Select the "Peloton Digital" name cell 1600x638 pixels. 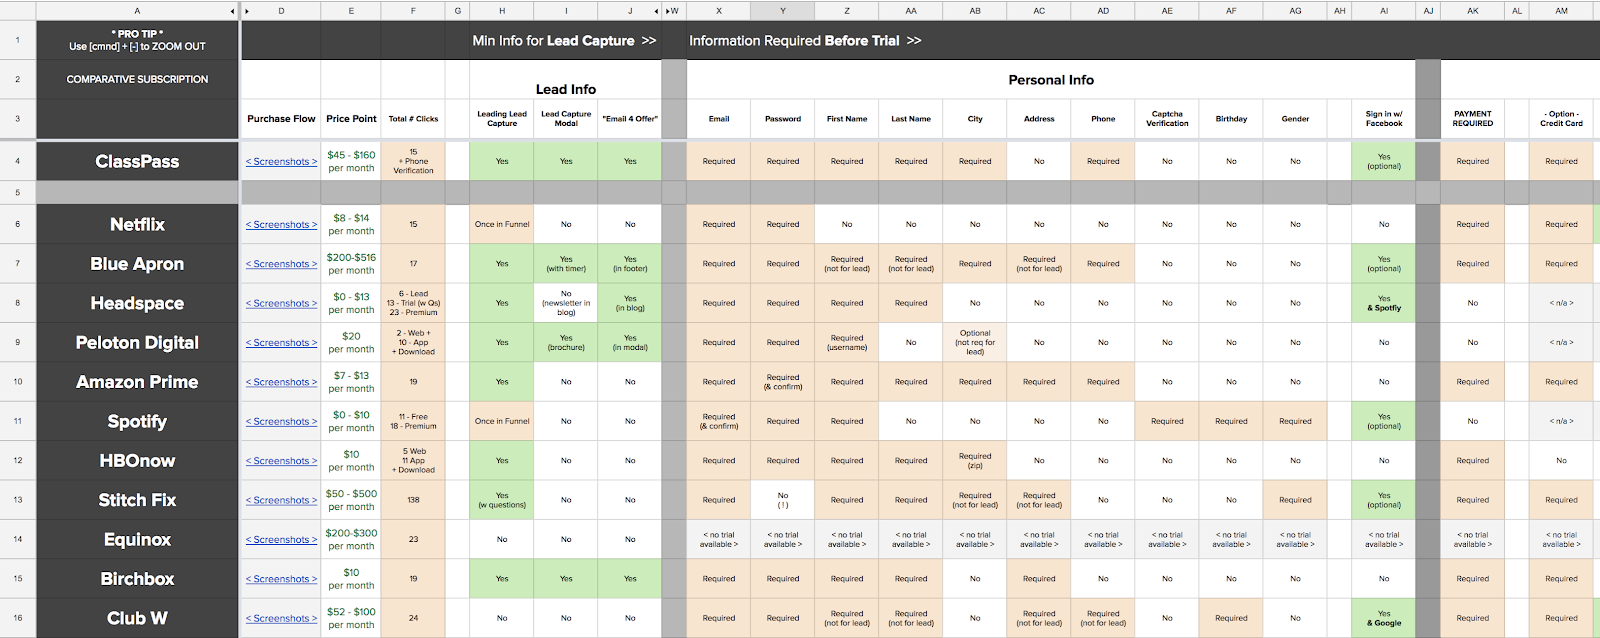click(137, 342)
